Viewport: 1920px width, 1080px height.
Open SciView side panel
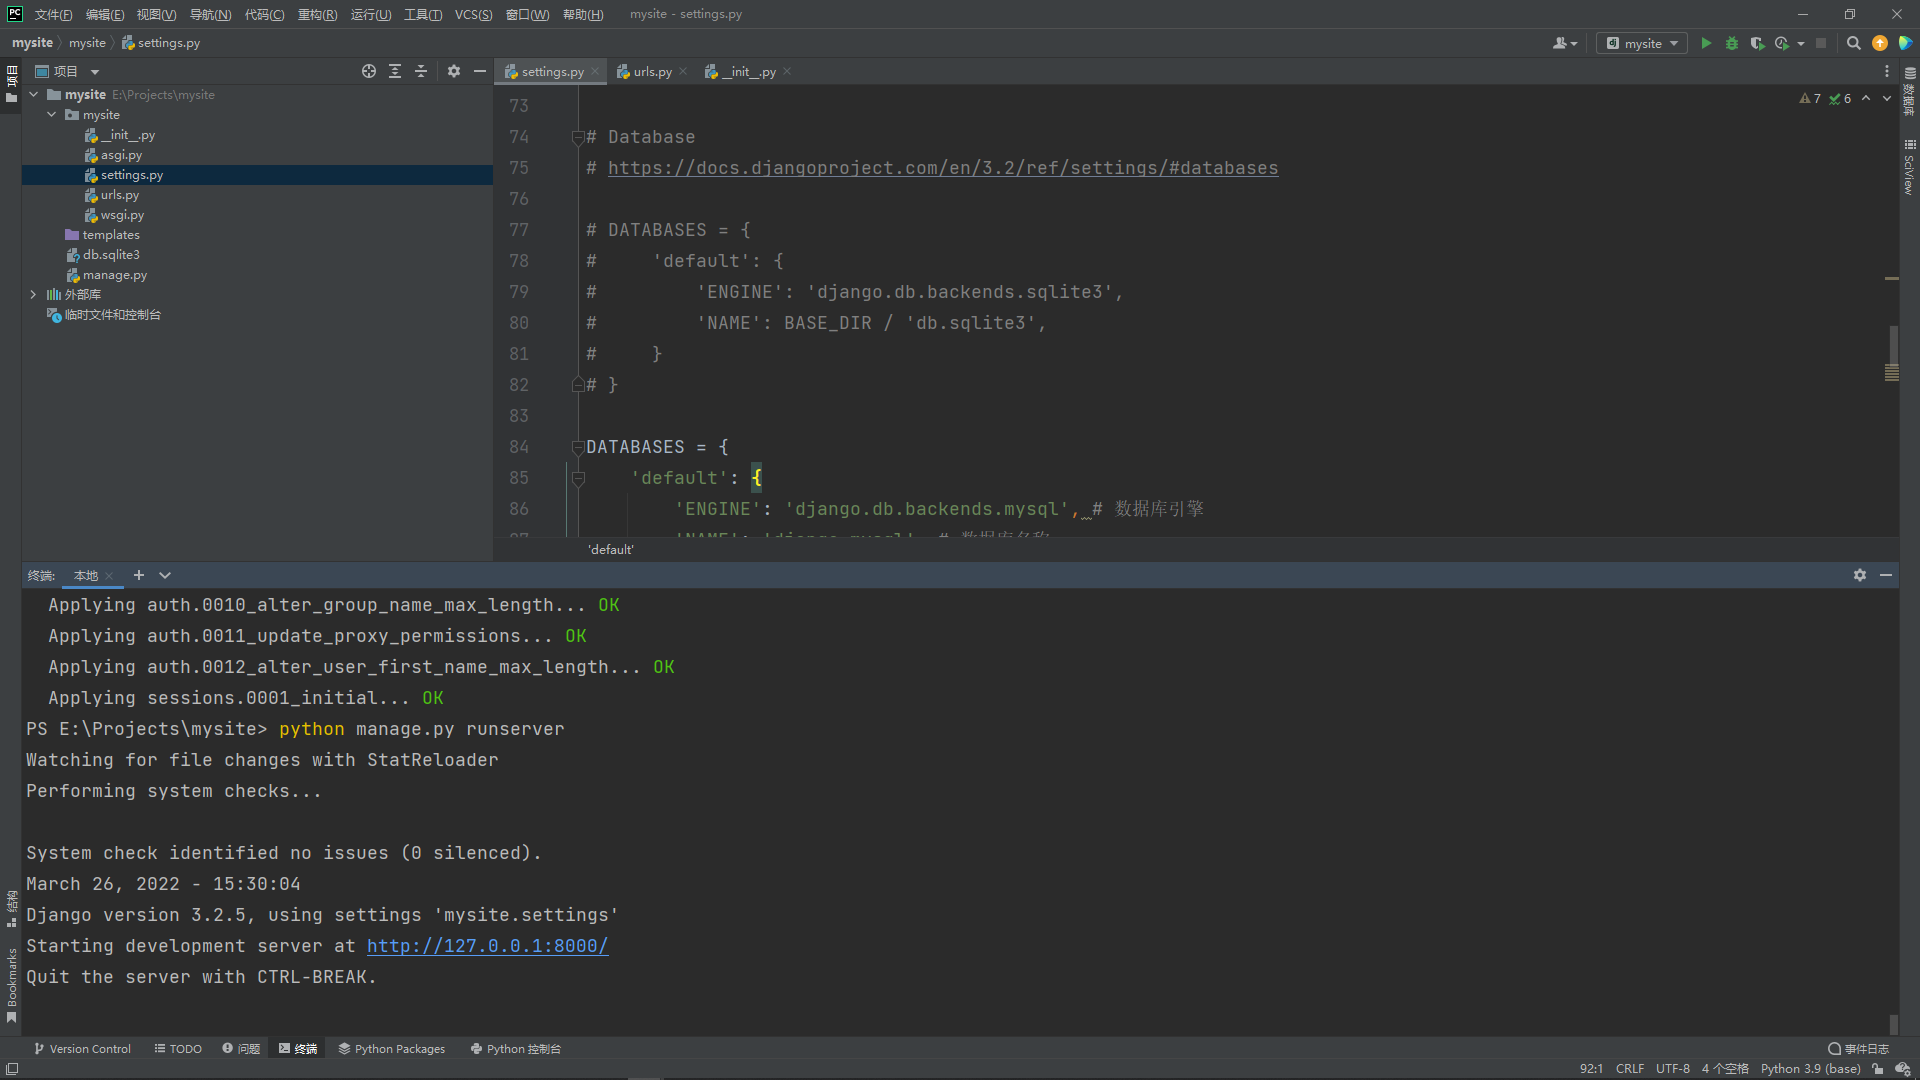1909,167
